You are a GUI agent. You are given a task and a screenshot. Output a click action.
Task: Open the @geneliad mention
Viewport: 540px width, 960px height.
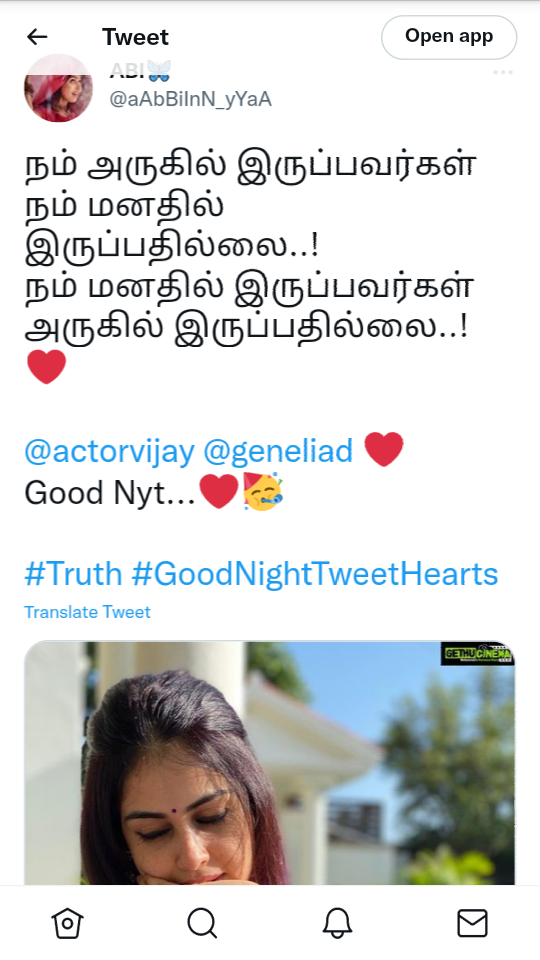click(x=278, y=451)
